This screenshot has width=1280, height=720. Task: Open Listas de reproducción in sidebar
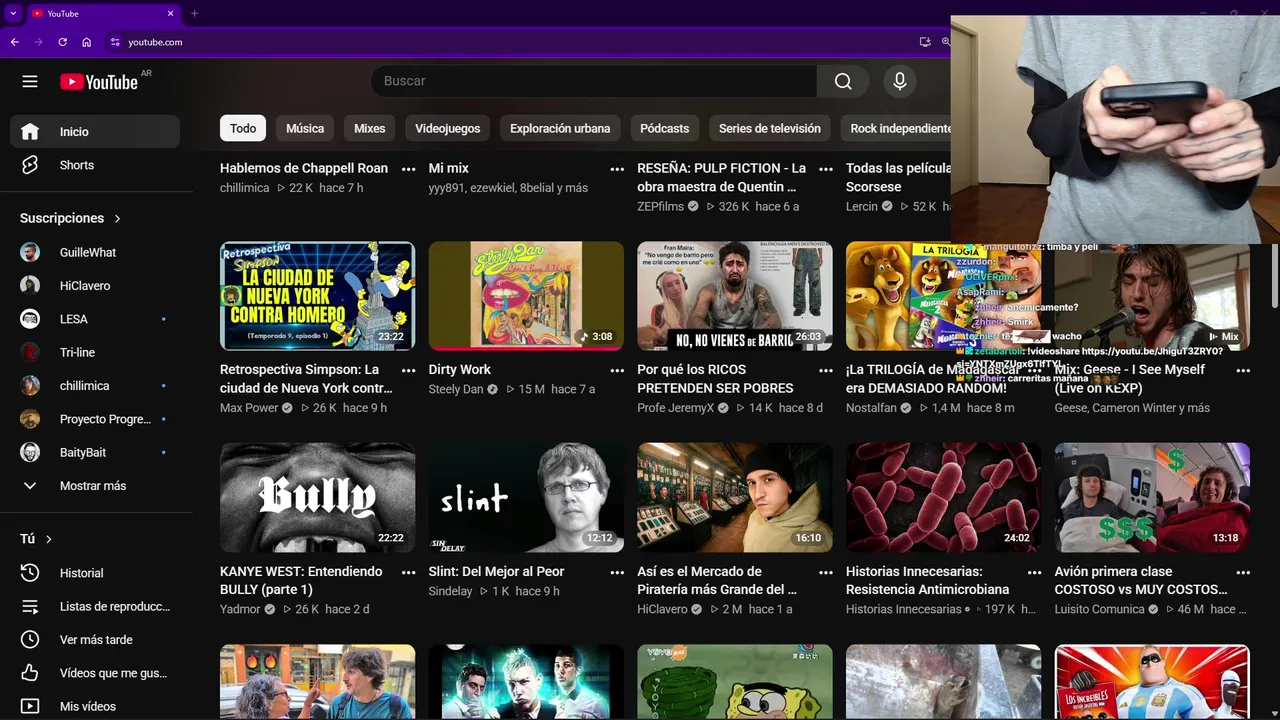[x=95, y=606]
